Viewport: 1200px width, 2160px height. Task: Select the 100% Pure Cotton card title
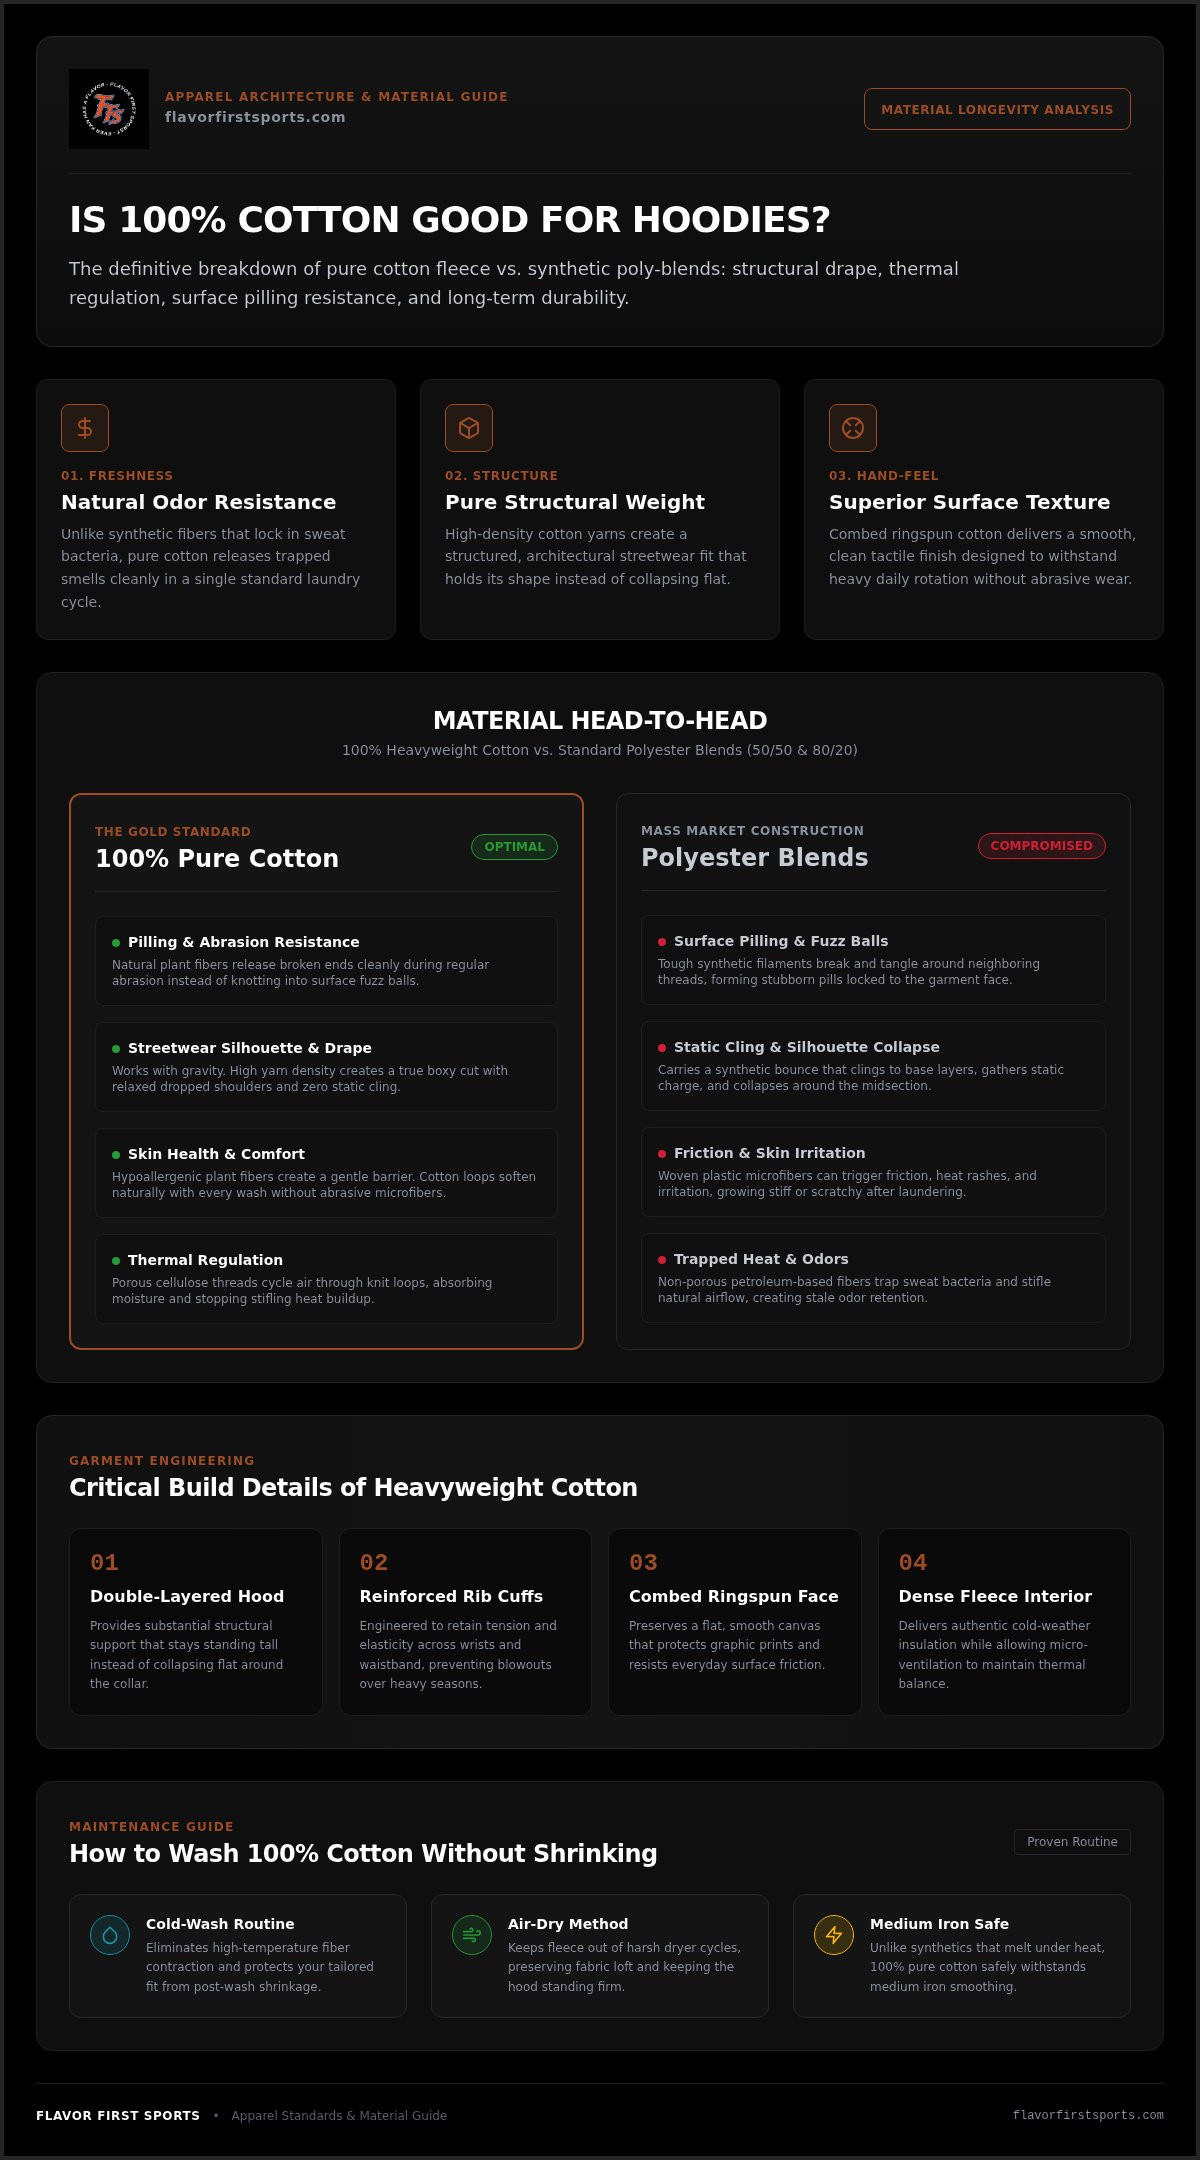click(217, 858)
